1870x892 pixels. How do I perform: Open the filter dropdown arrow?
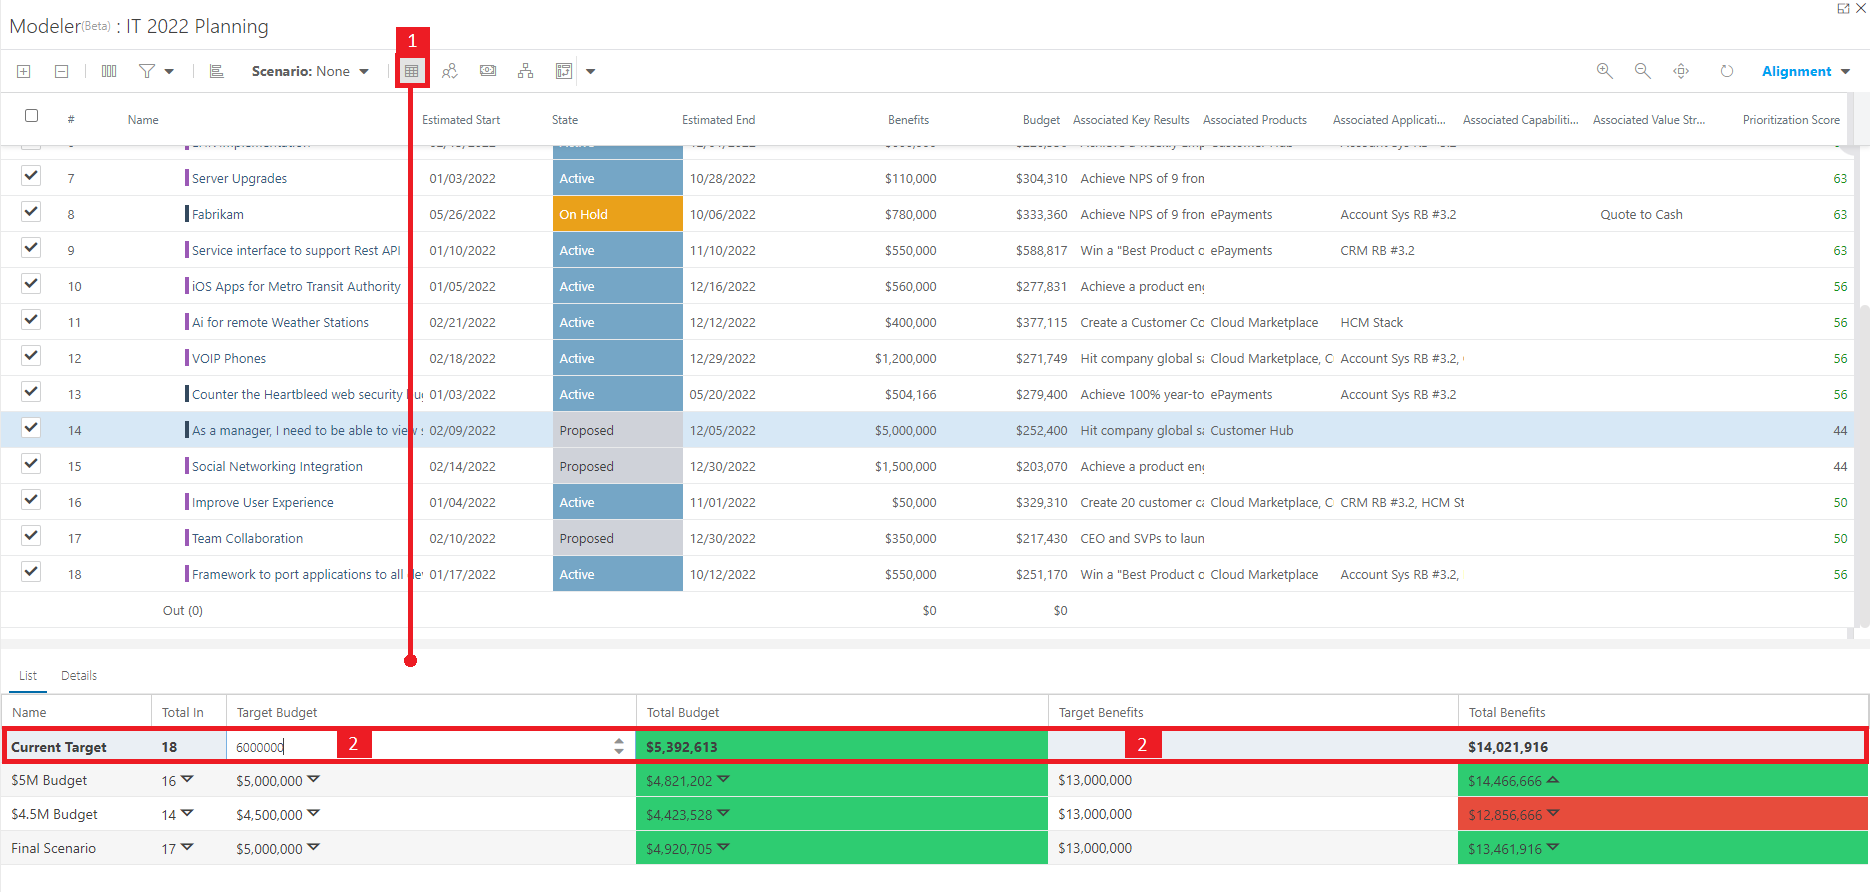tap(169, 71)
